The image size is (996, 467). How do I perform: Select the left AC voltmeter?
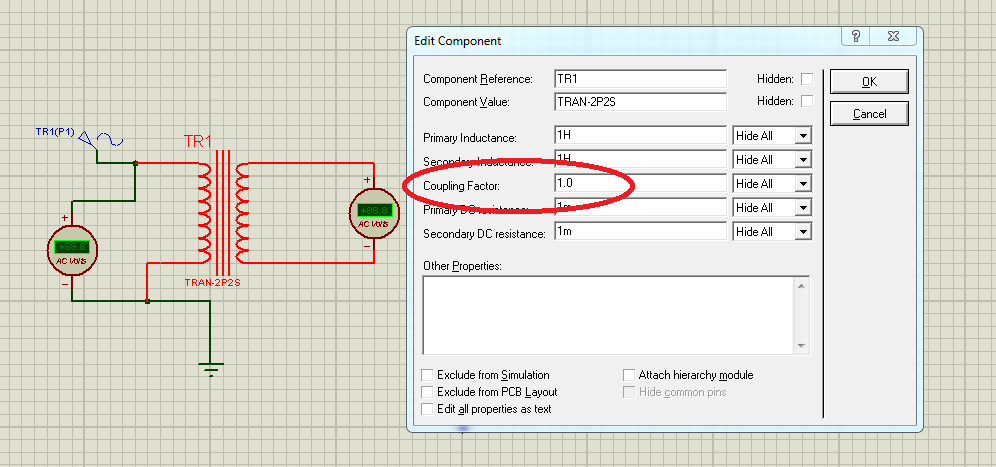point(71,250)
